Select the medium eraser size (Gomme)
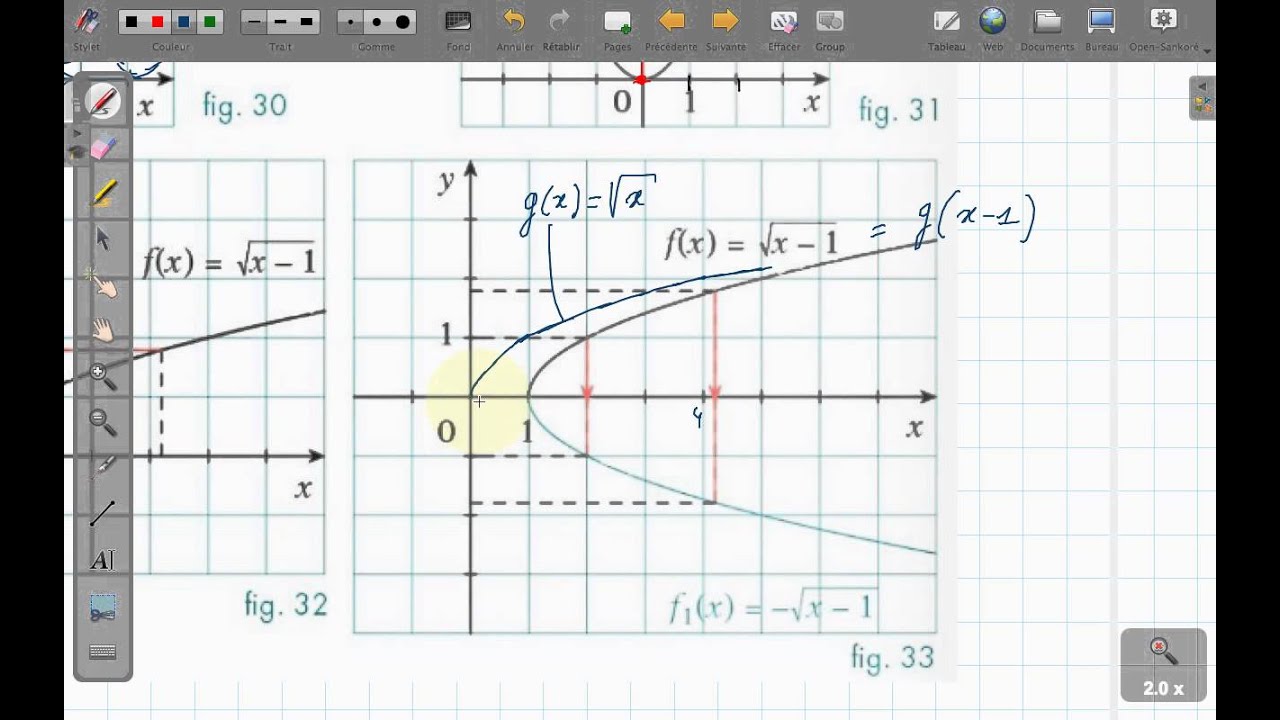Image resolution: width=1280 pixels, height=720 pixels. click(x=377, y=22)
